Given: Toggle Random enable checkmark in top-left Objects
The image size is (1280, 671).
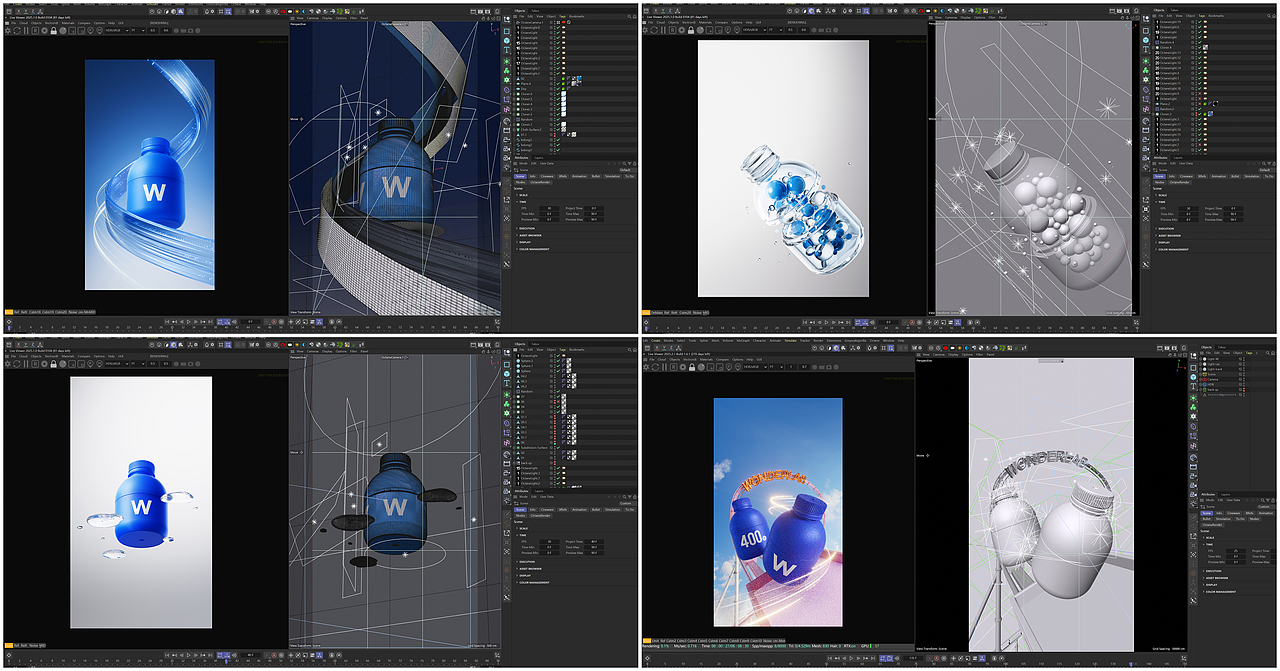Looking at the screenshot, I should click(x=558, y=119).
